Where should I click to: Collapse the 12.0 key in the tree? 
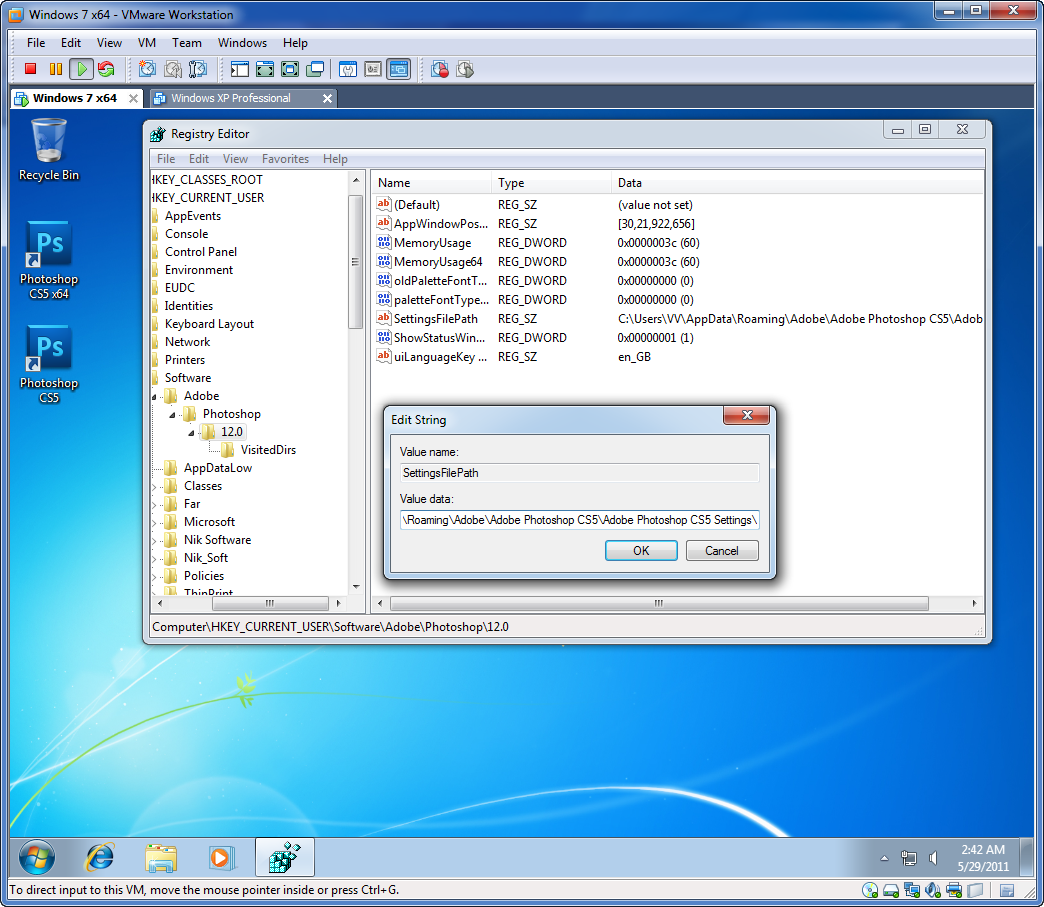coord(192,433)
